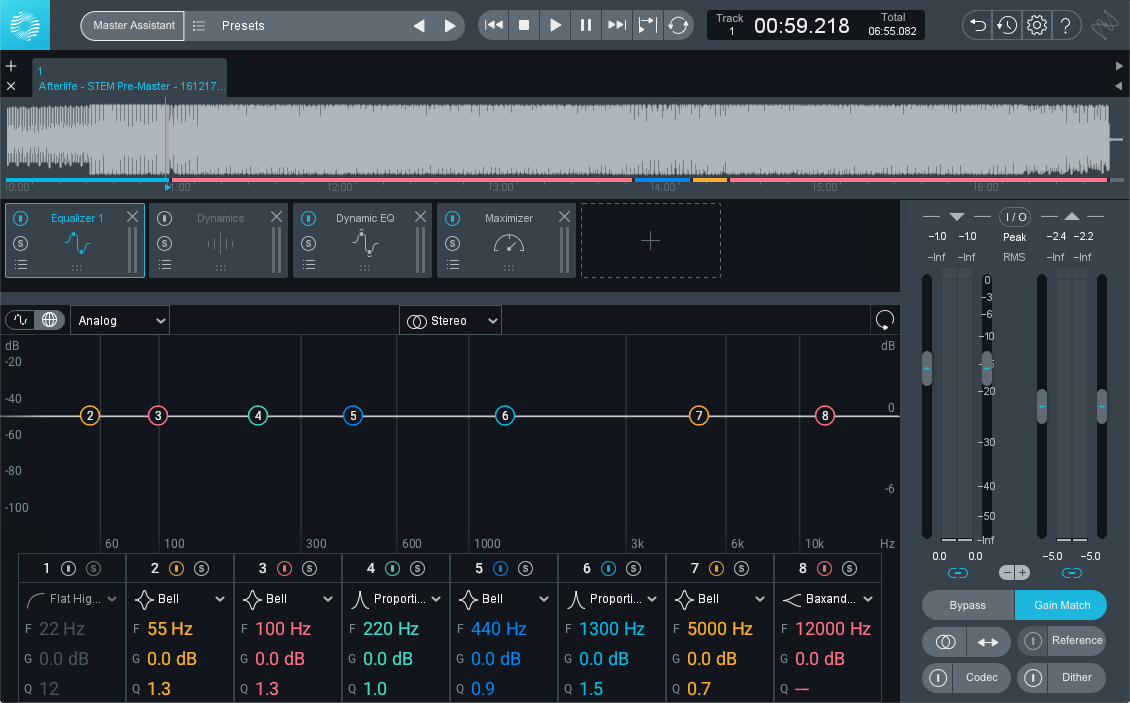1130x703 pixels.
Task: Link the output gain faders
Action: coord(1072,573)
